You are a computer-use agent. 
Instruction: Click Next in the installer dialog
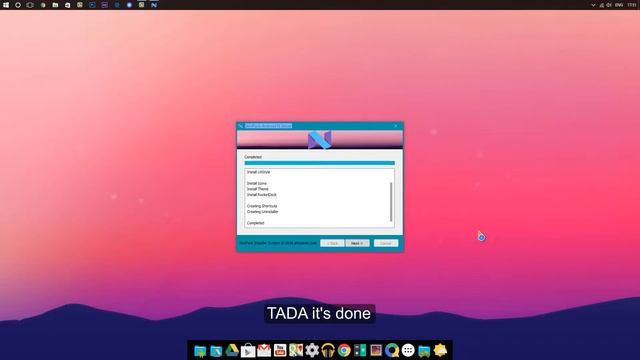[x=357, y=243]
